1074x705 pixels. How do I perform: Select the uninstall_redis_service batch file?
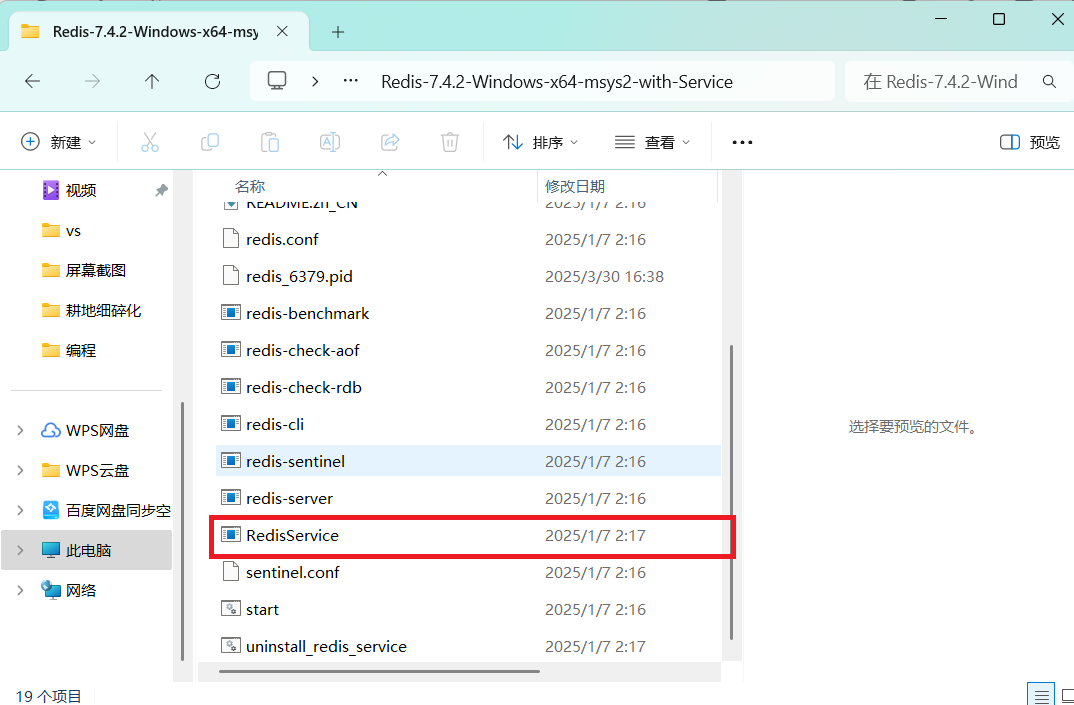click(x=469, y=646)
